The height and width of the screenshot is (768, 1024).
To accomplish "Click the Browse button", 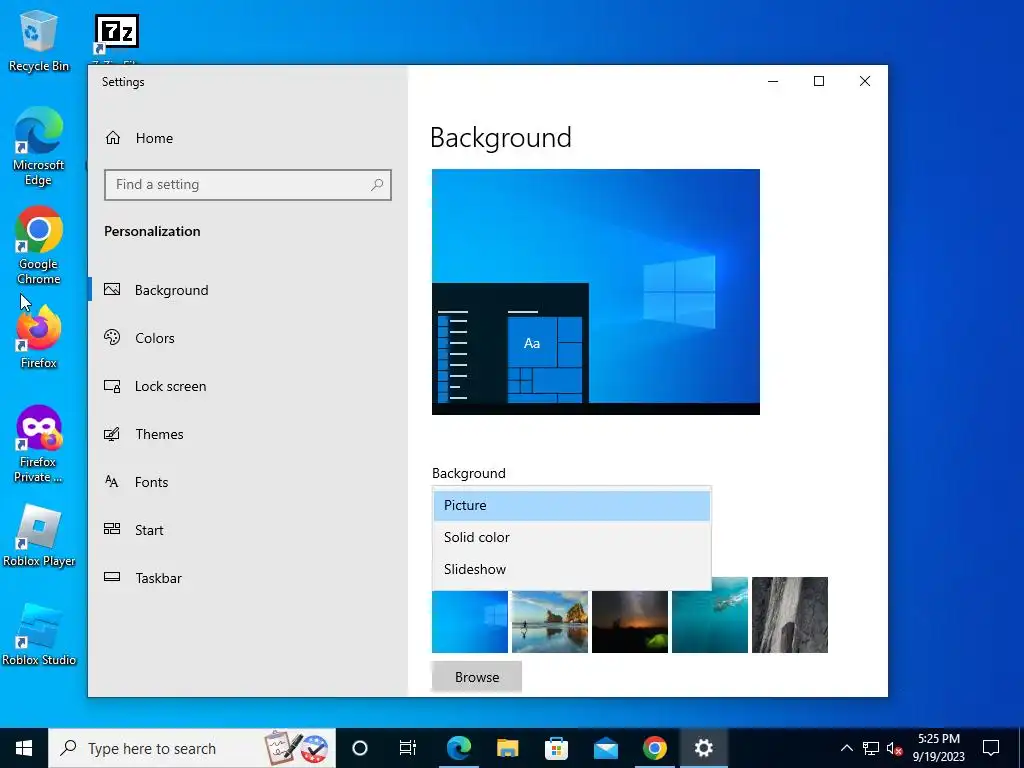I will tap(477, 677).
